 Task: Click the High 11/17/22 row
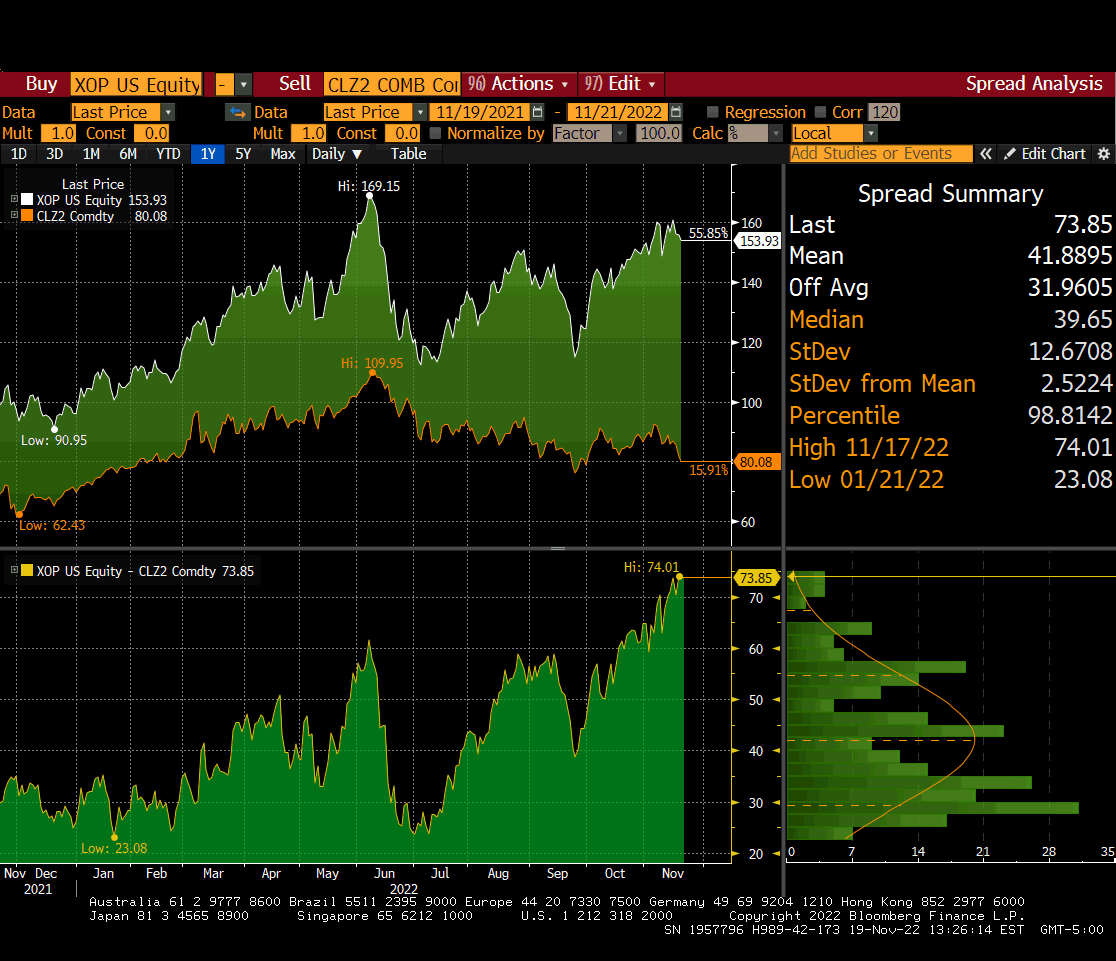point(950,448)
